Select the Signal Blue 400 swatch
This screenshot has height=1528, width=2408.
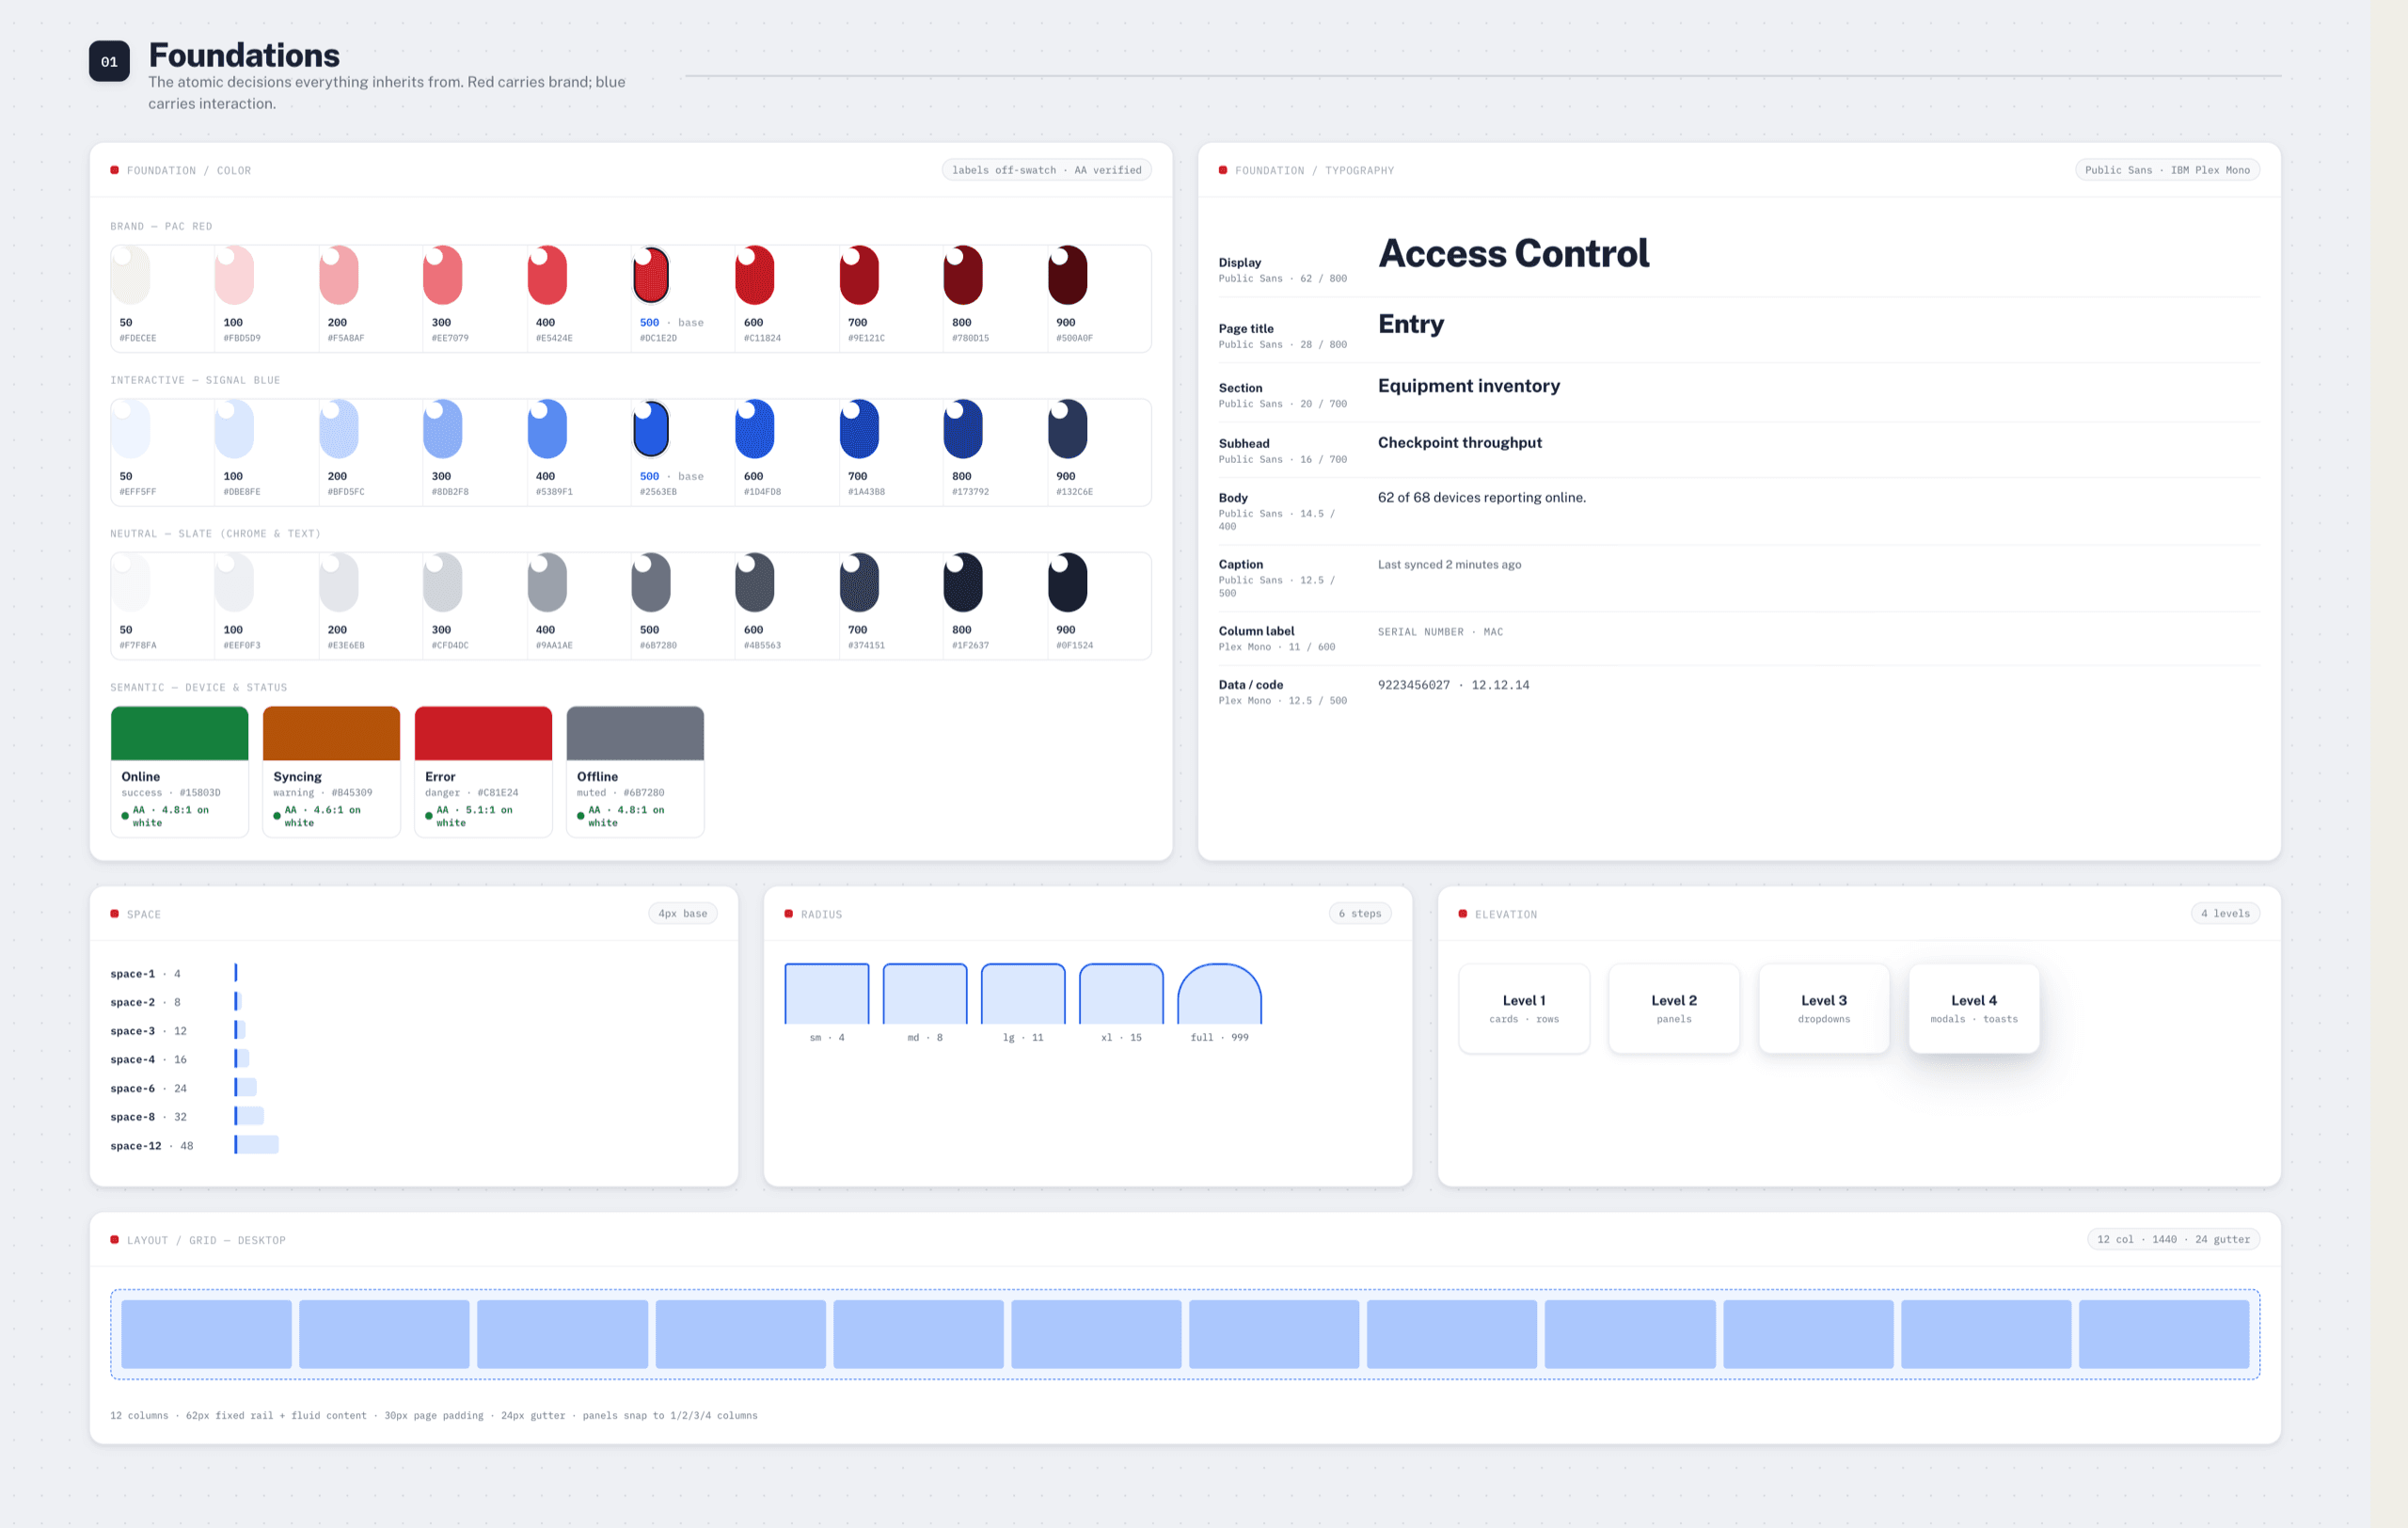547,429
